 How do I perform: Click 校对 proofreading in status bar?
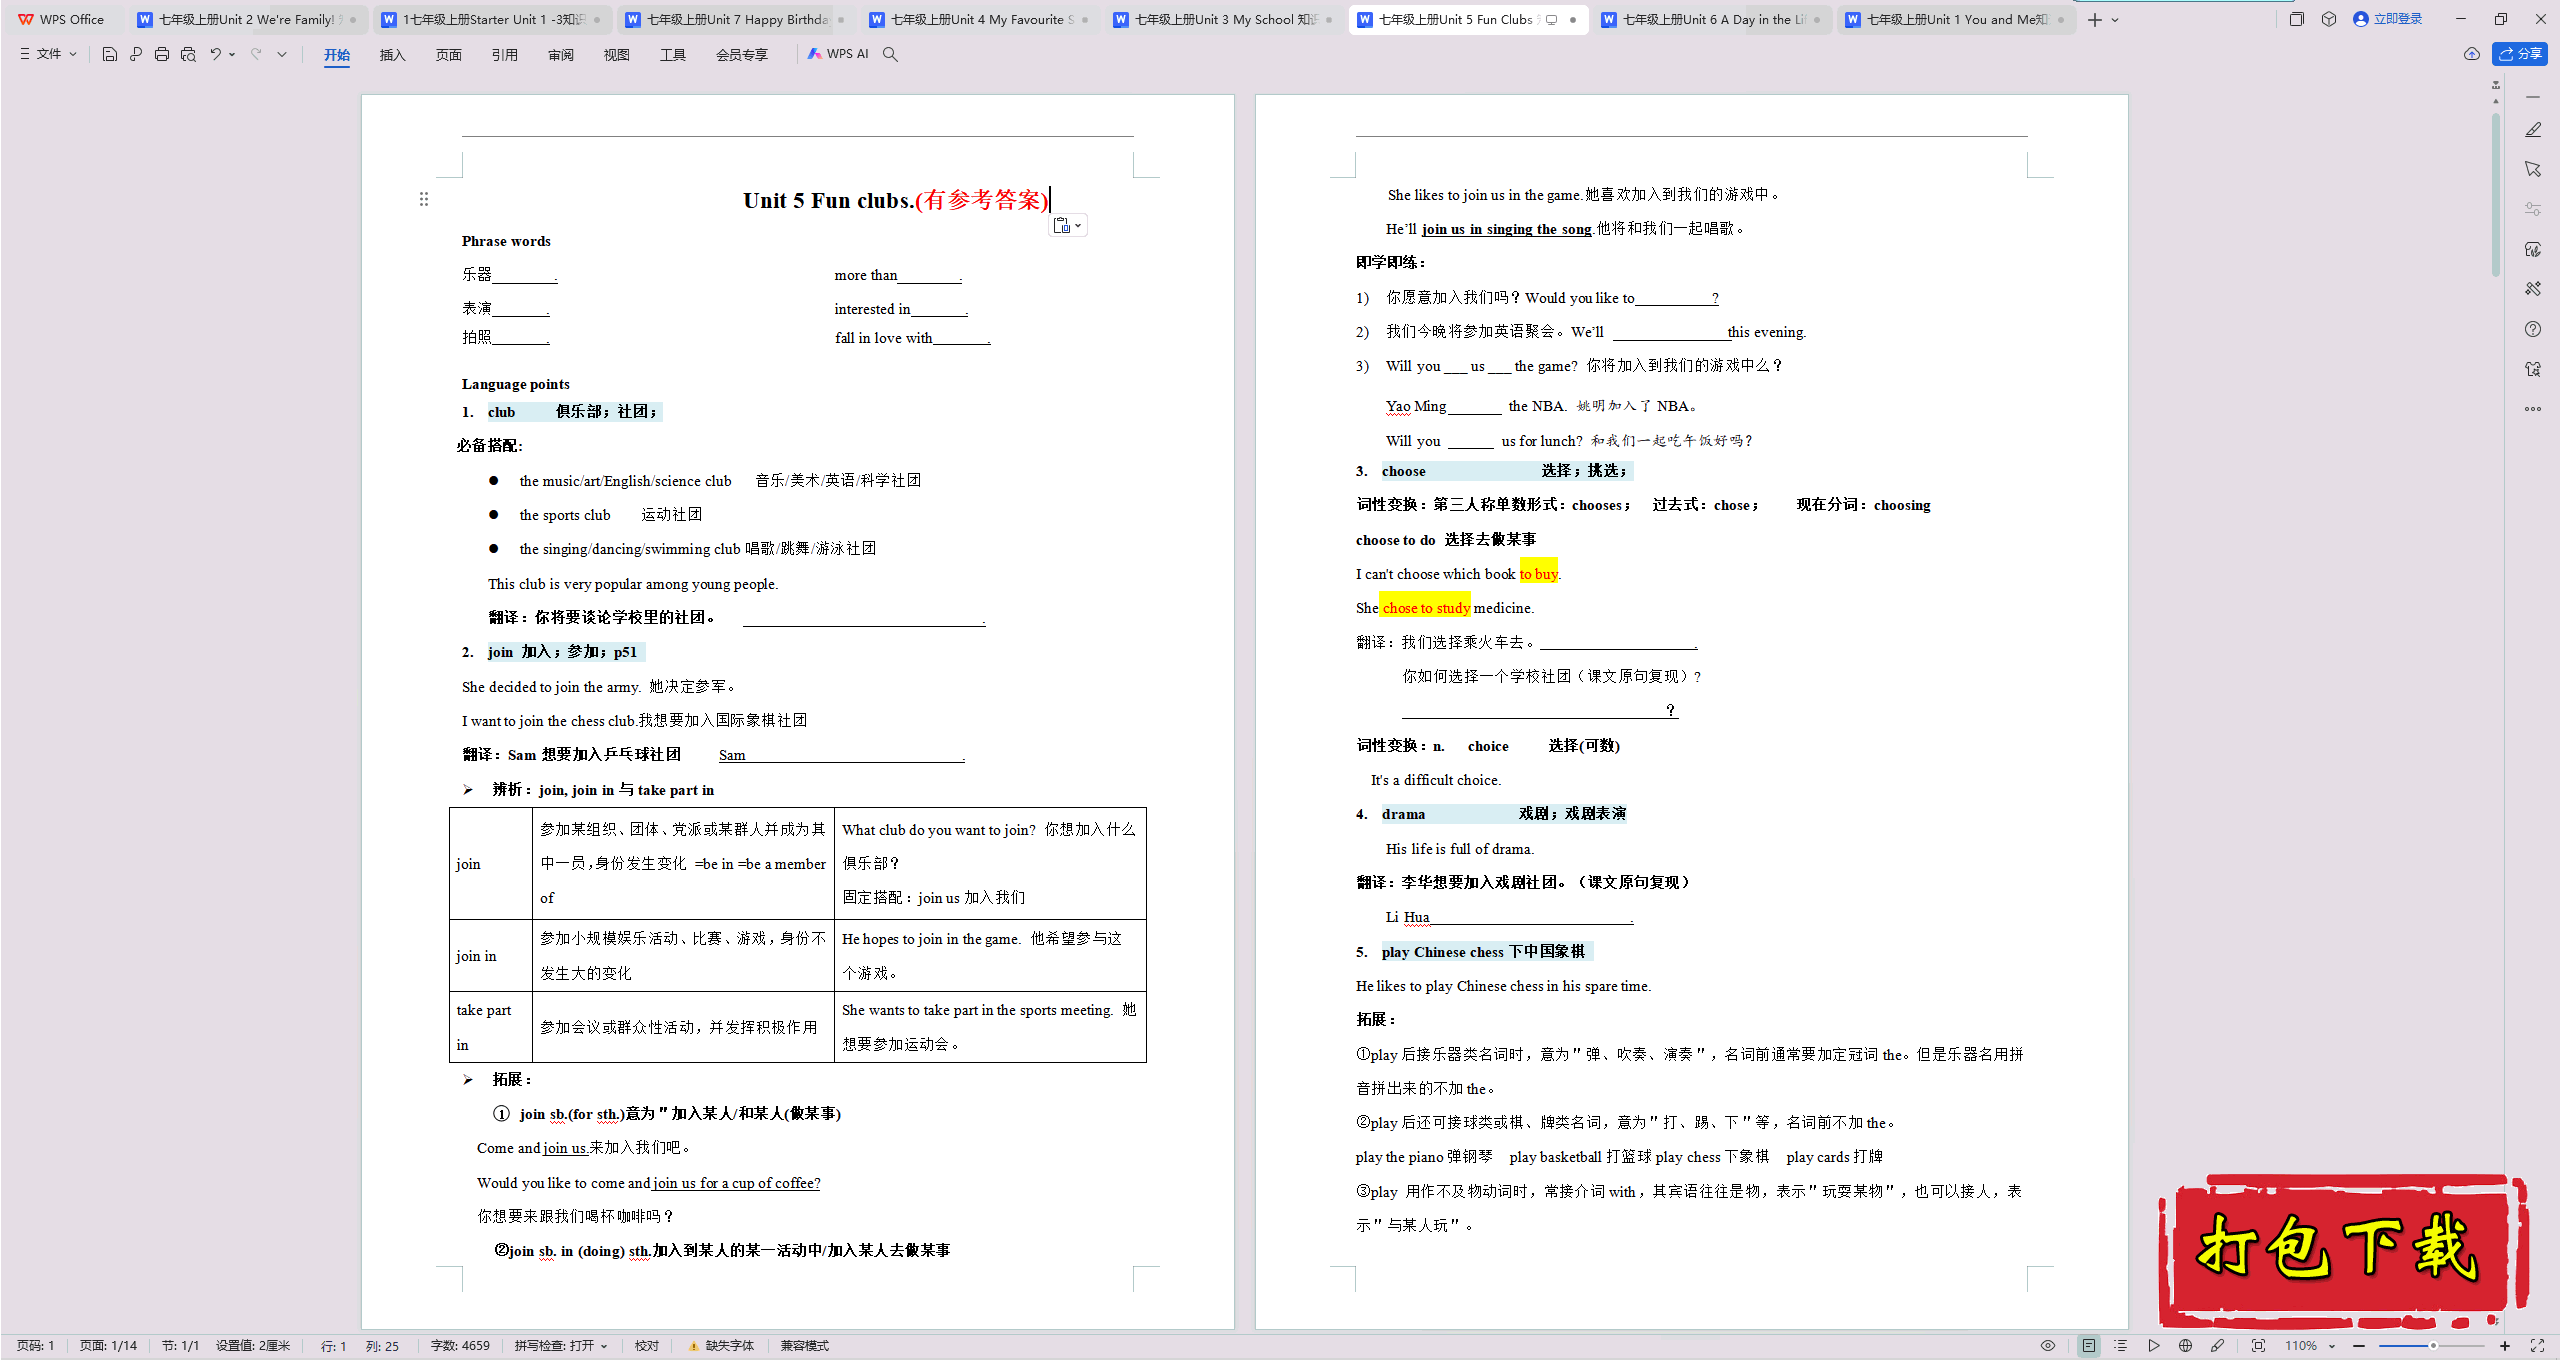(x=647, y=1346)
